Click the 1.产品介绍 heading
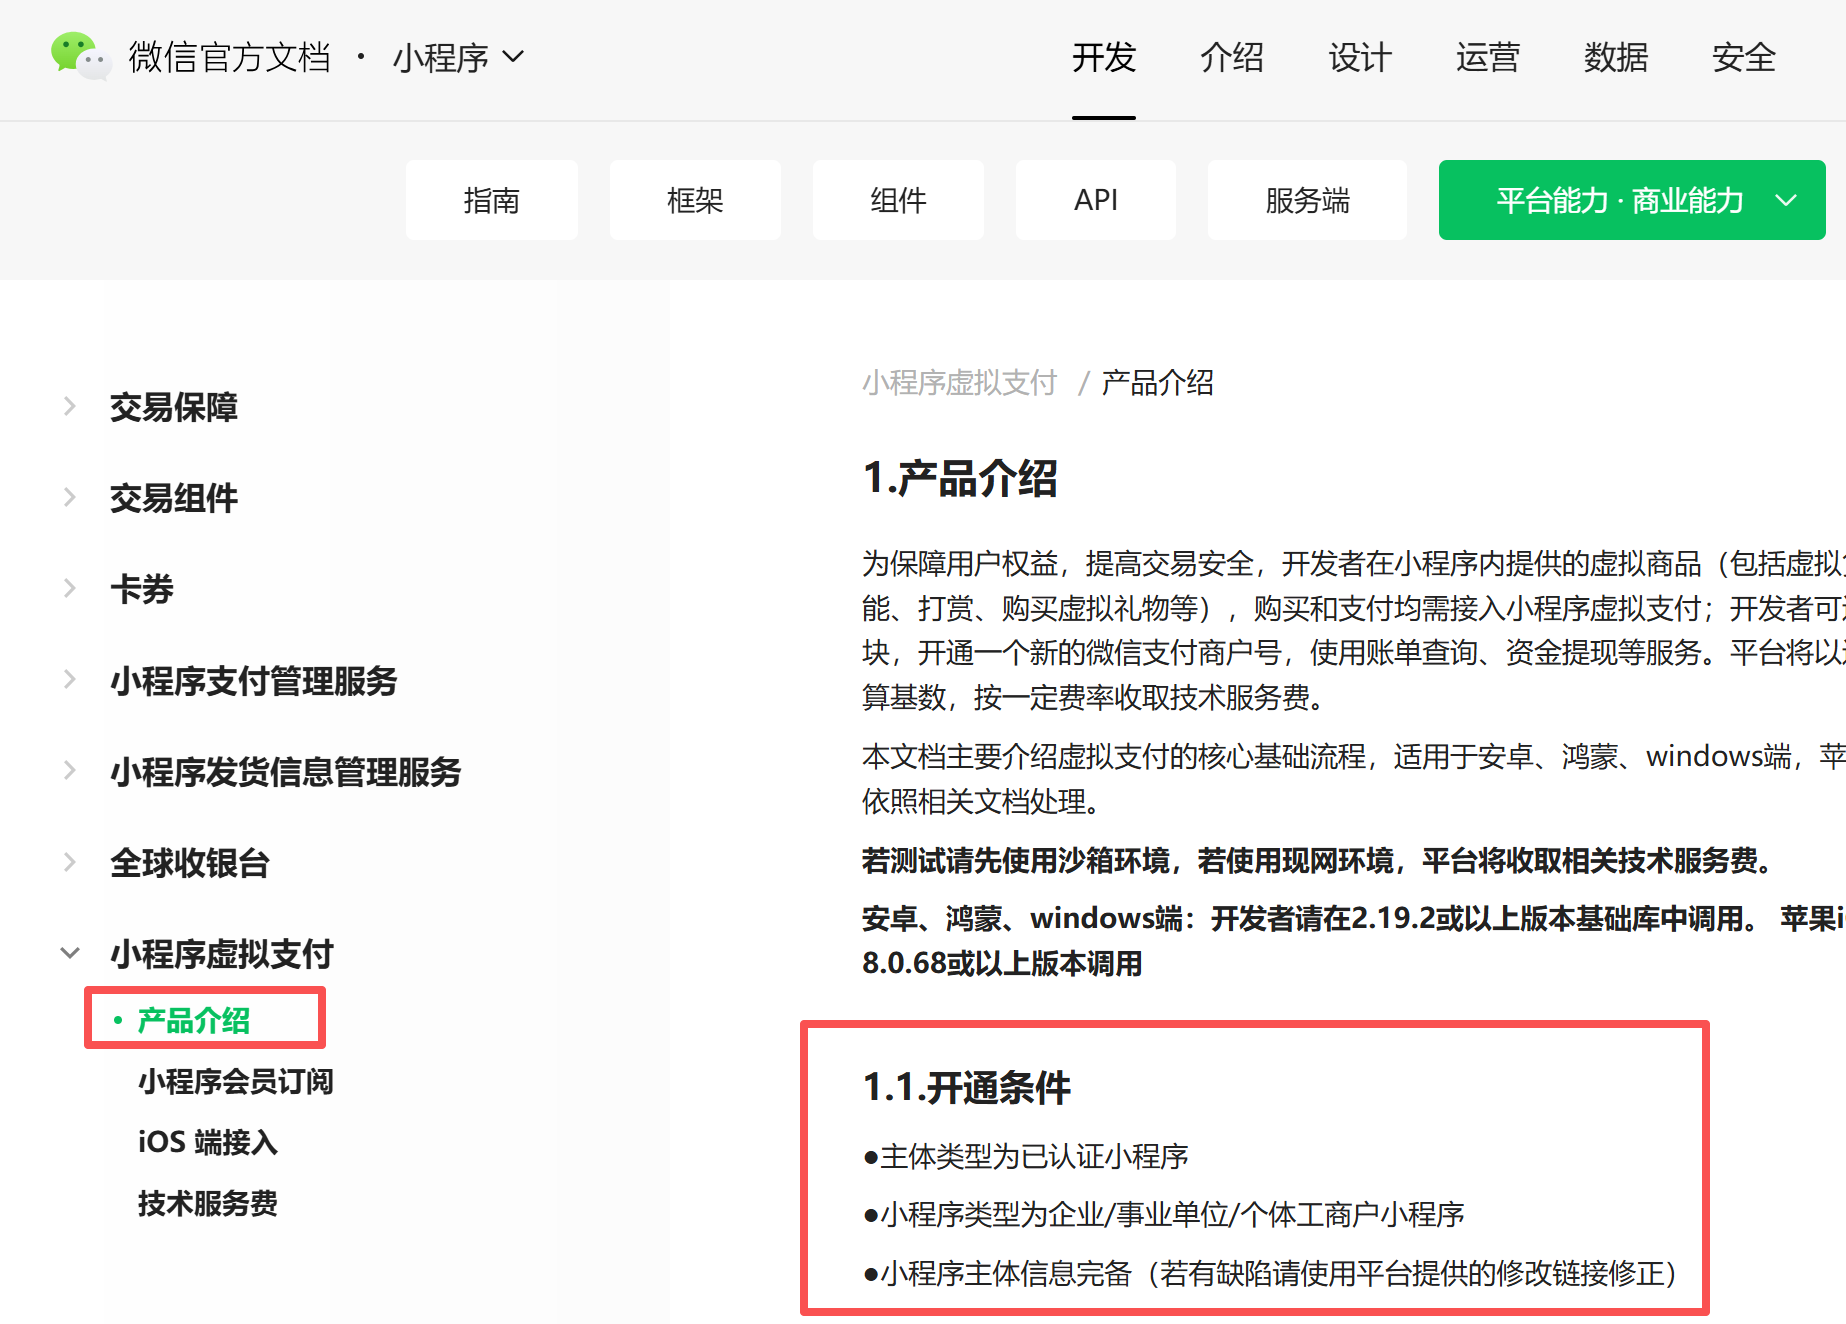The image size is (1846, 1324). pyautogui.click(x=960, y=478)
